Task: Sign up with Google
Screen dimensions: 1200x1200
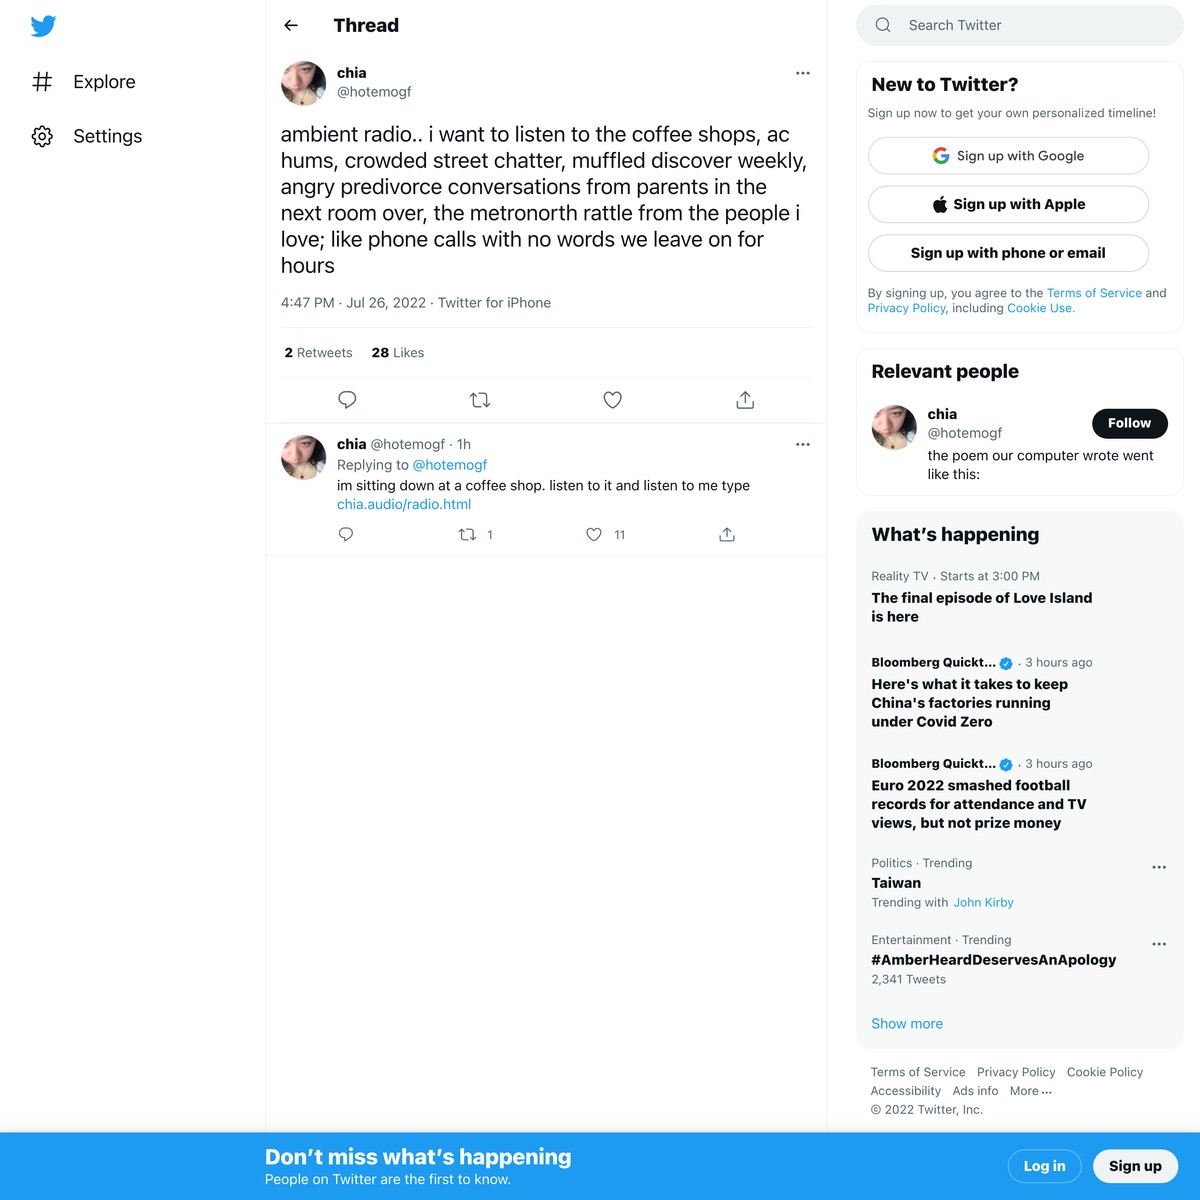Action: tap(1008, 156)
